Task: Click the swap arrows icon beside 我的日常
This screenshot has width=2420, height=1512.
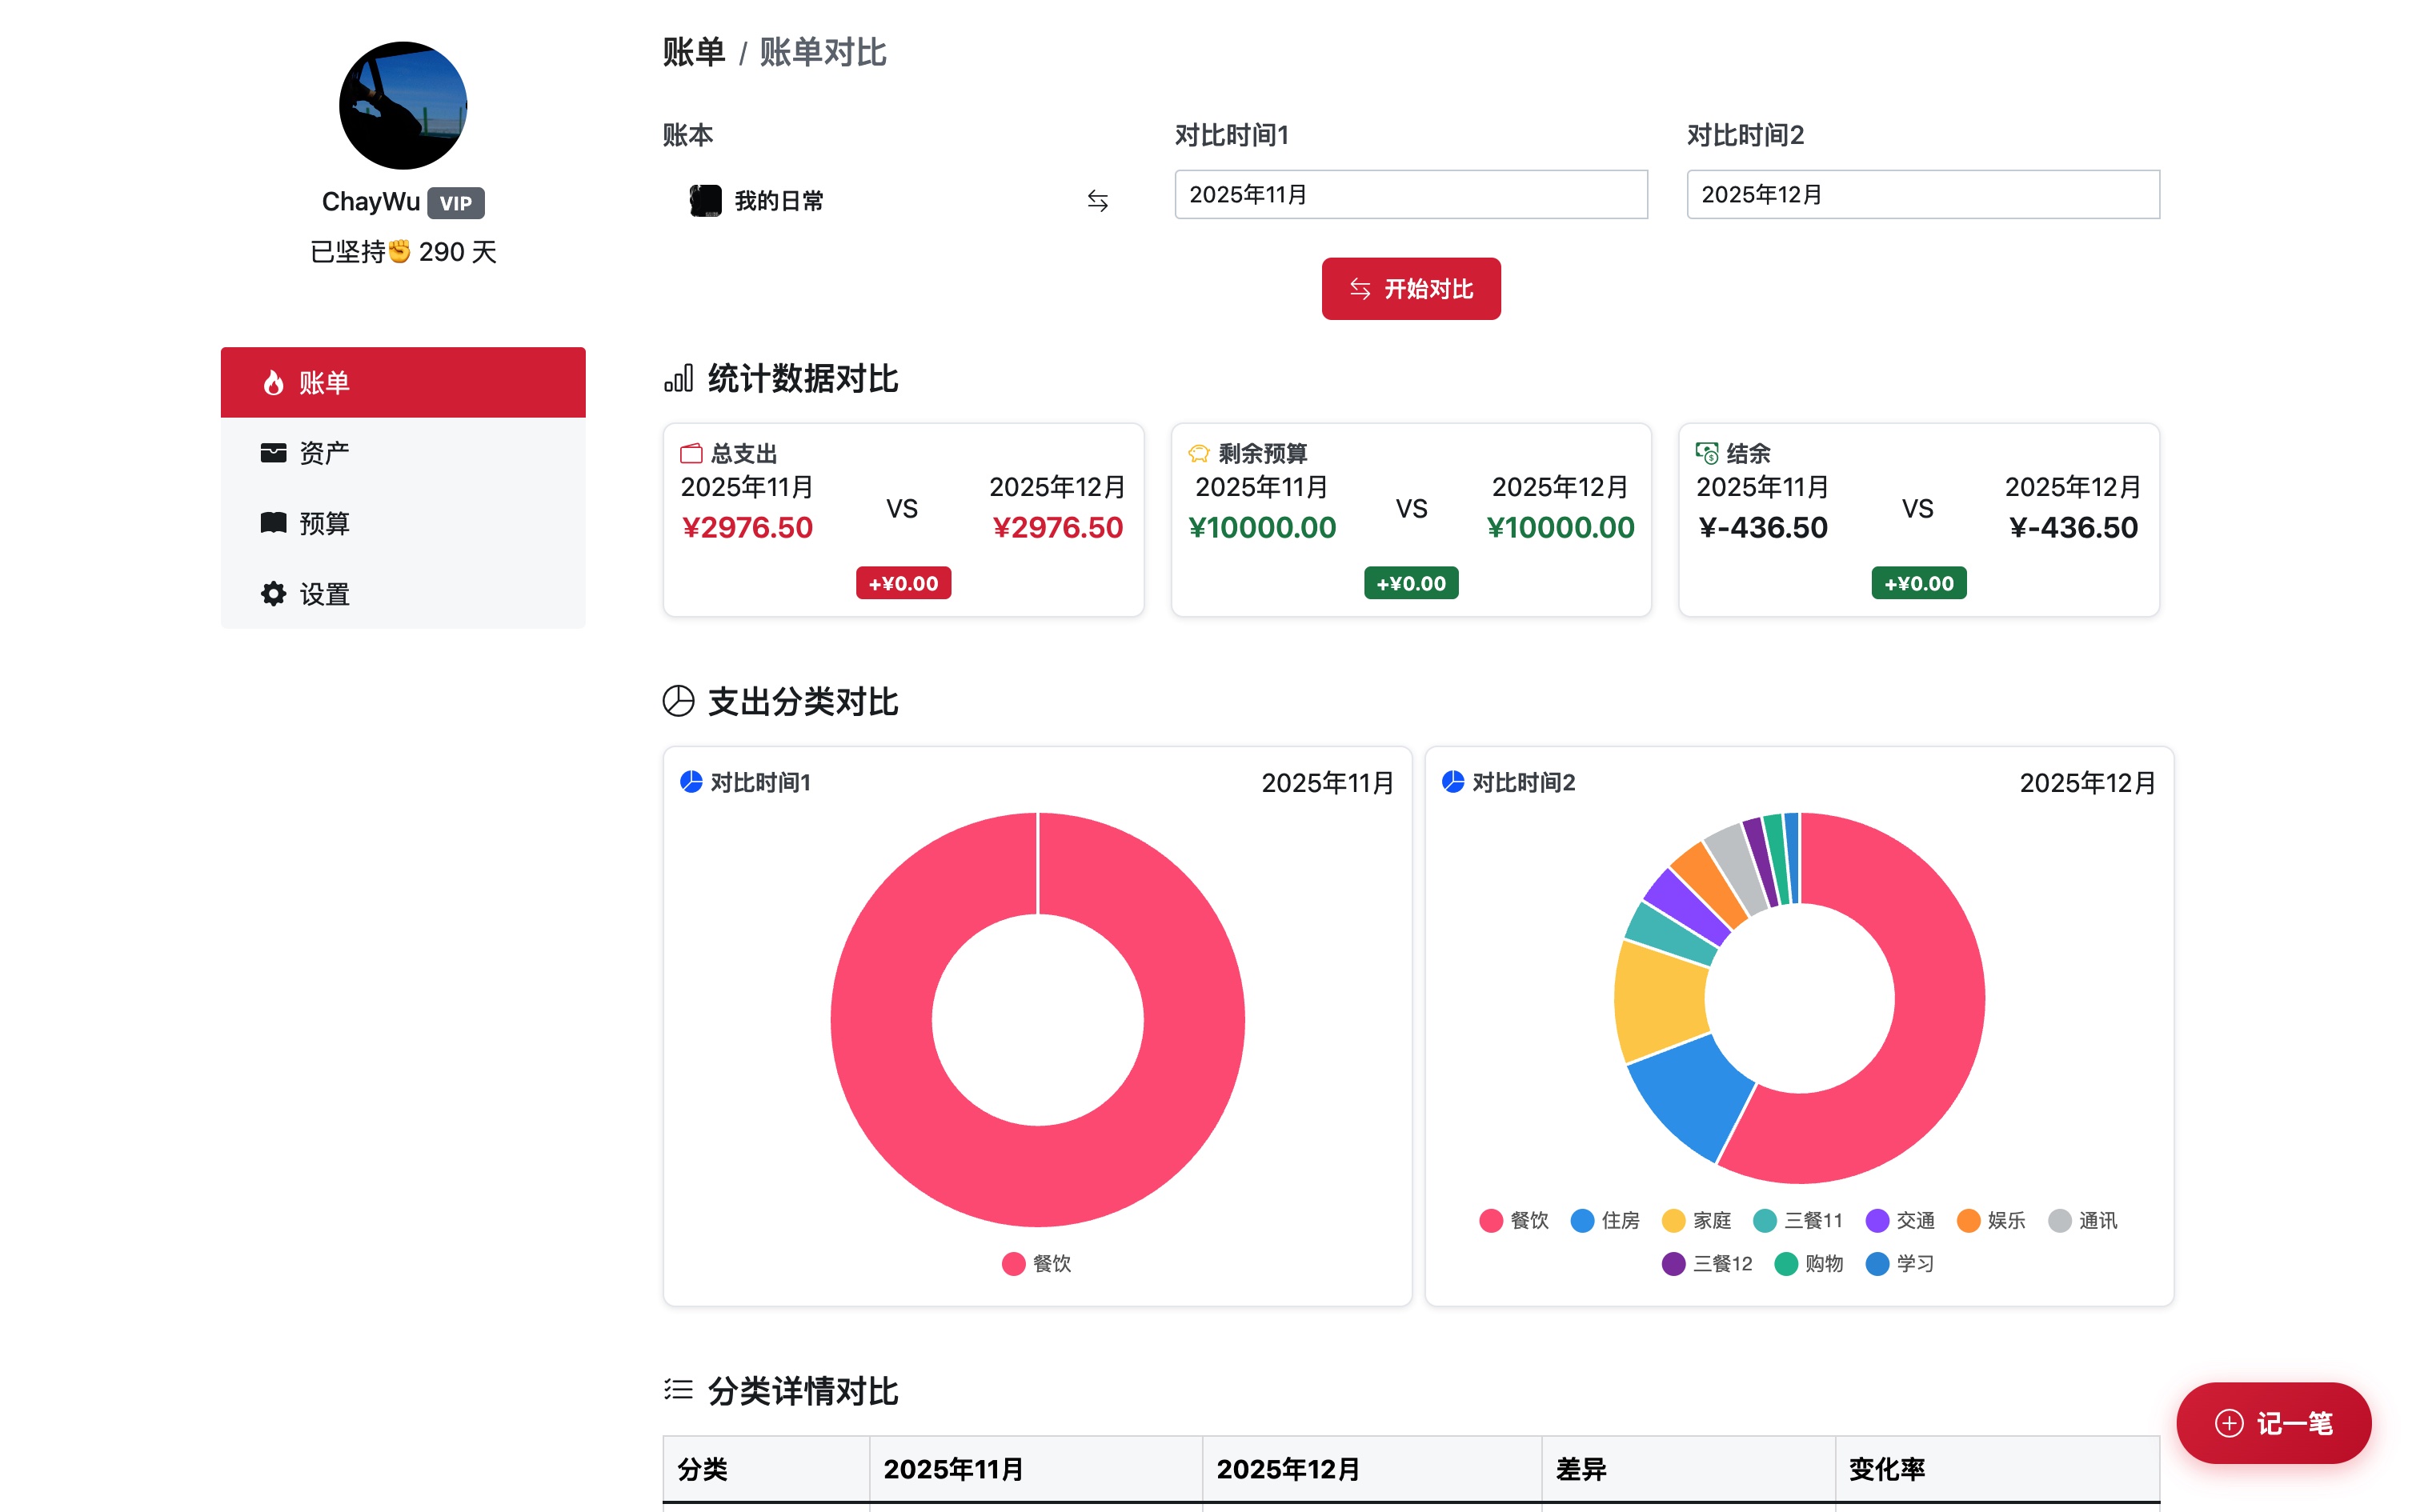Action: pos(1097,201)
